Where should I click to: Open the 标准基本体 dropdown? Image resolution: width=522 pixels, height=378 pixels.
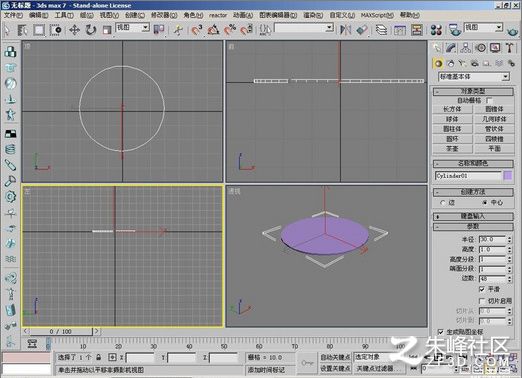(474, 77)
